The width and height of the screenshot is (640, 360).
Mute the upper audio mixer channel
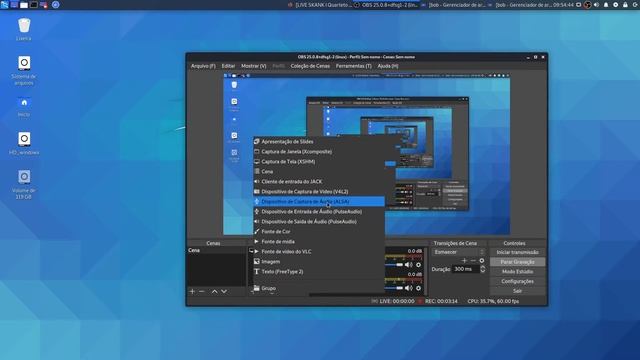409,265
